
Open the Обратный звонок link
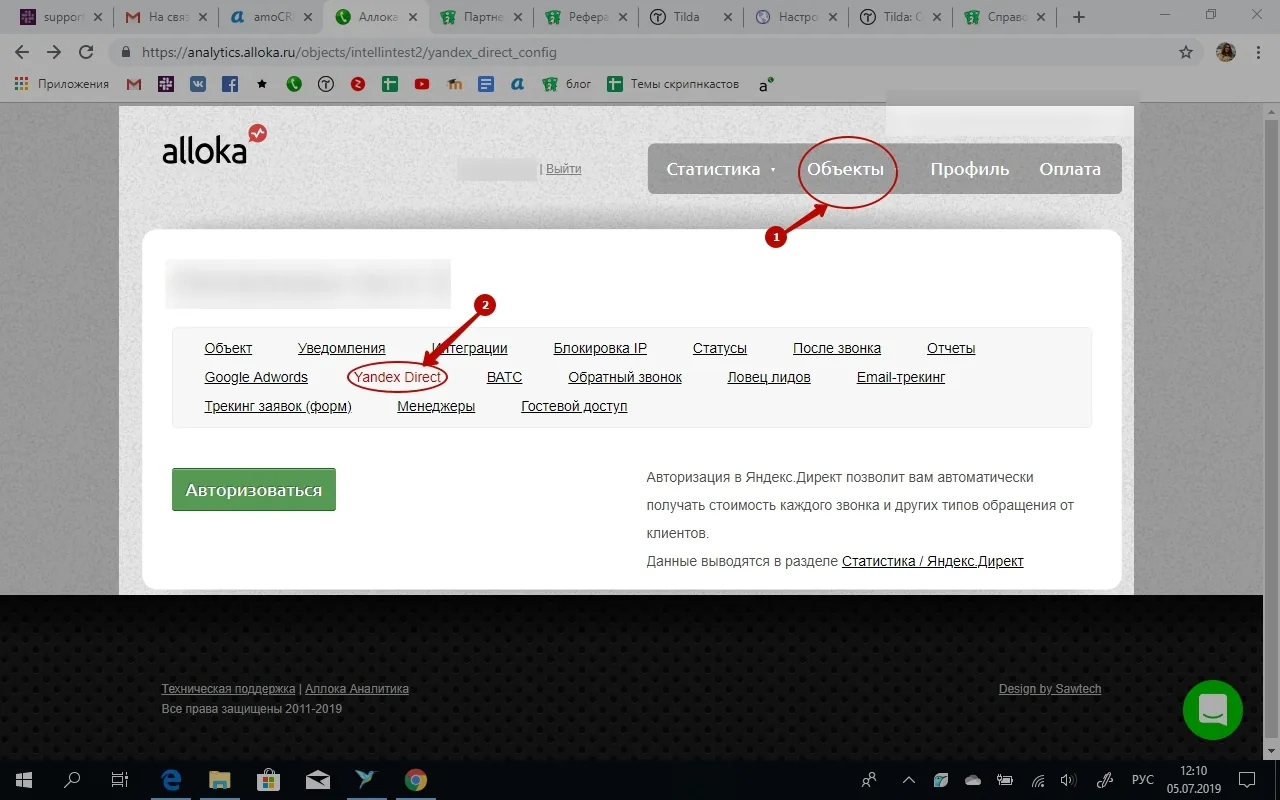pos(625,377)
